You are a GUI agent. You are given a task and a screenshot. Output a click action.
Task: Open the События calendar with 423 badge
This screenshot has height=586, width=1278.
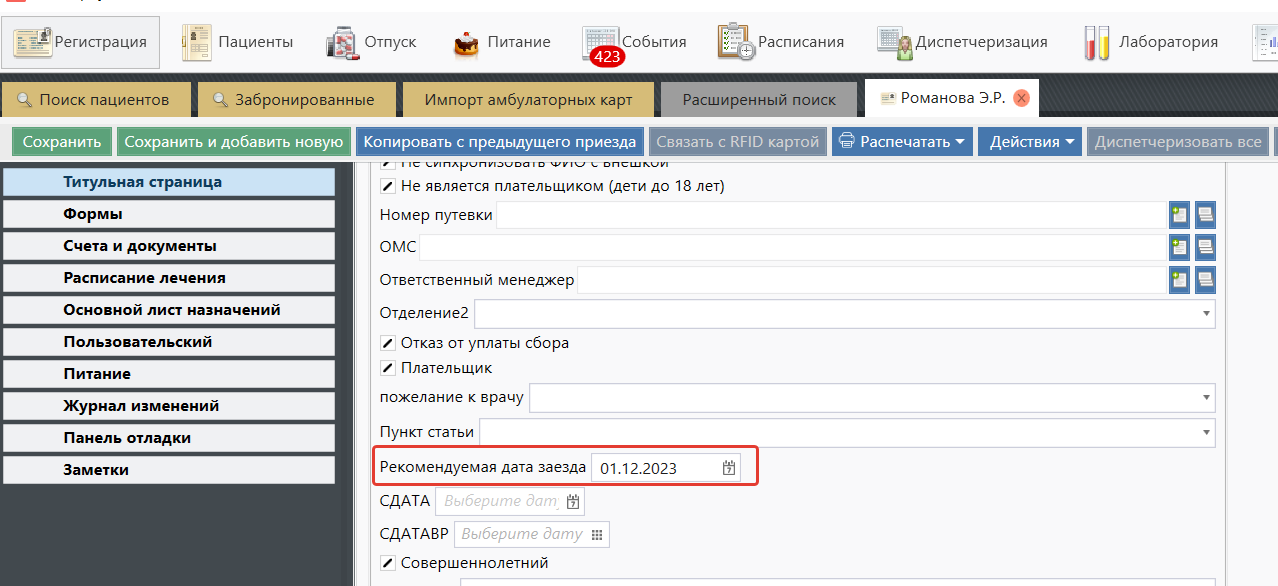[x=601, y=42]
